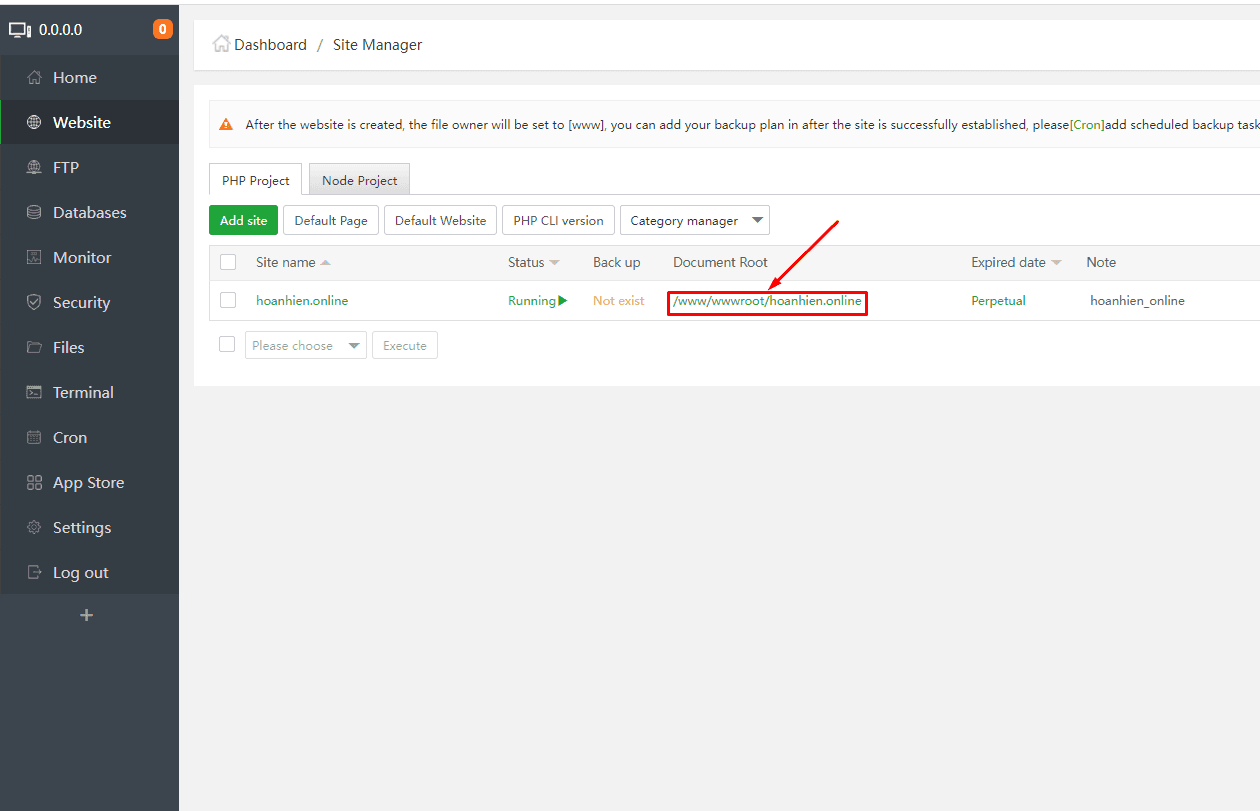Image resolution: width=1260 pixels, height=811 pixels.
Task: Sort by Expired date column arrow
Action: click(x=1056, y=263)
